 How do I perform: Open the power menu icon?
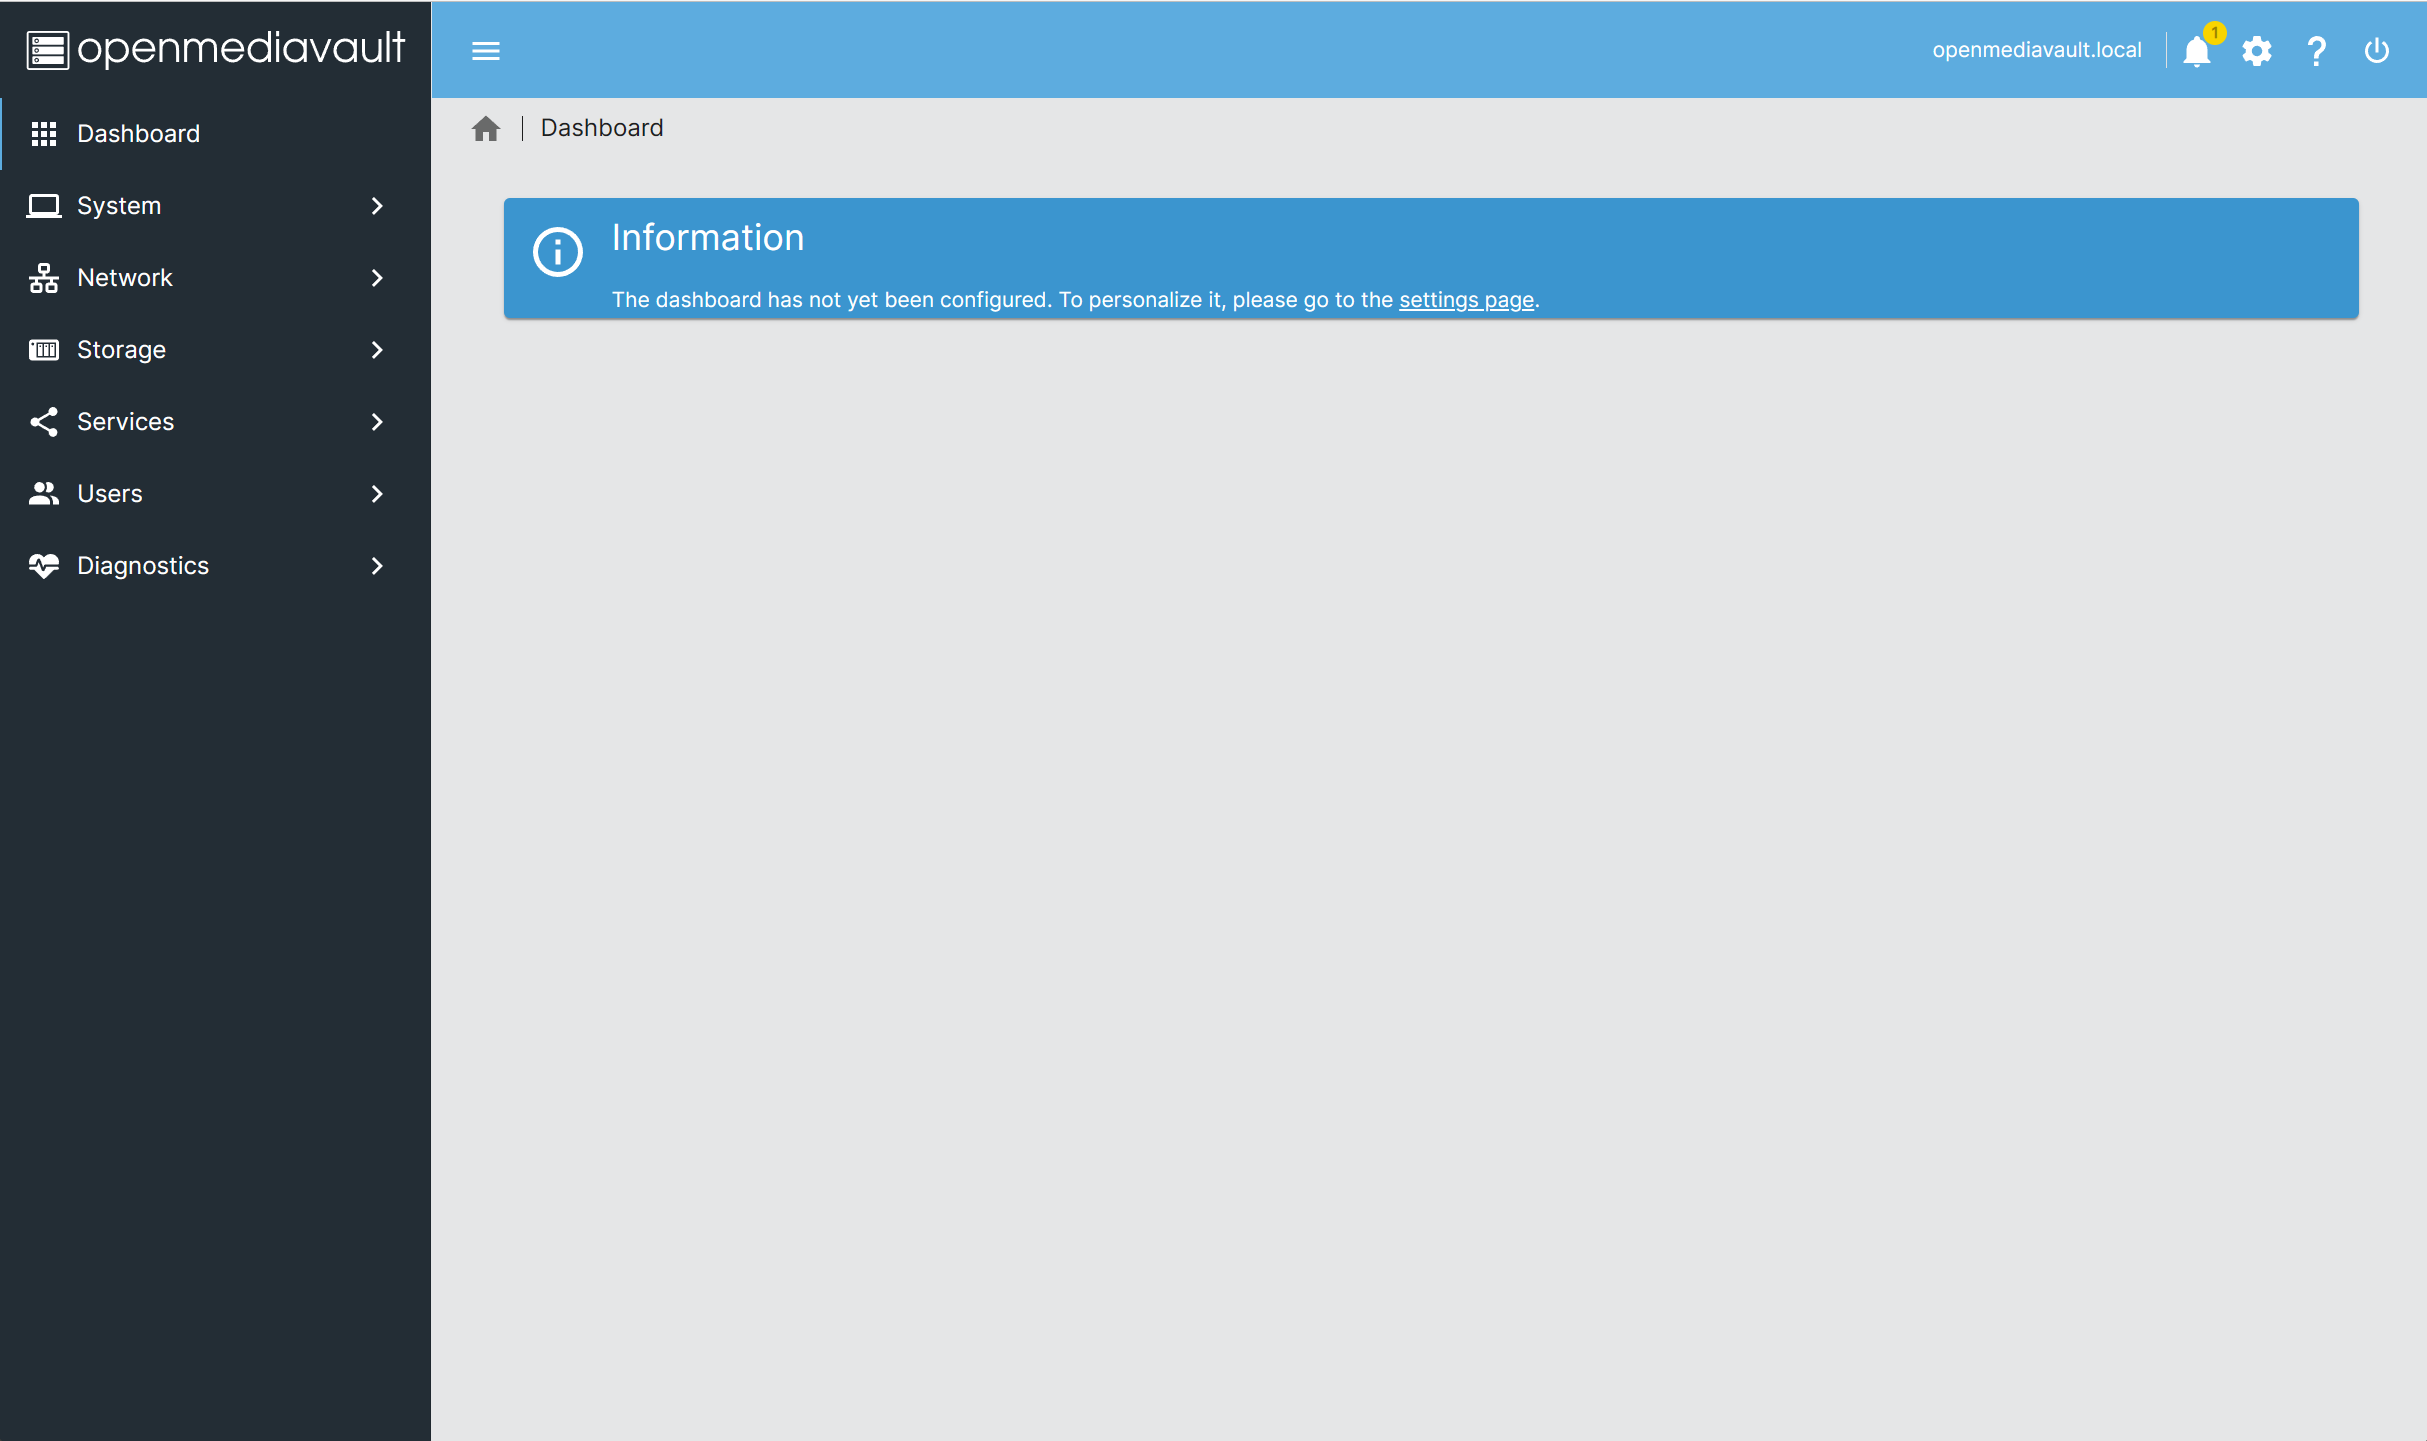pyautogui.click(x=2376, y=51)
